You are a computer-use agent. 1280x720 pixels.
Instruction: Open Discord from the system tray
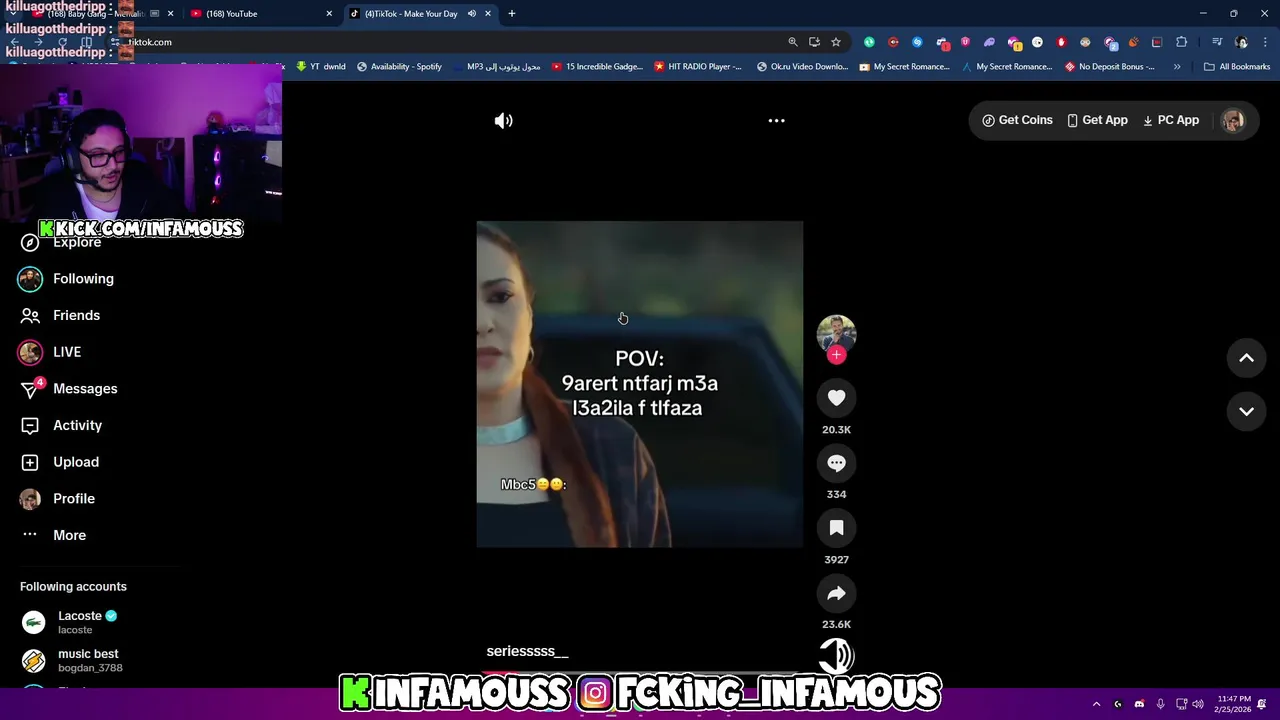point(1139,704)
